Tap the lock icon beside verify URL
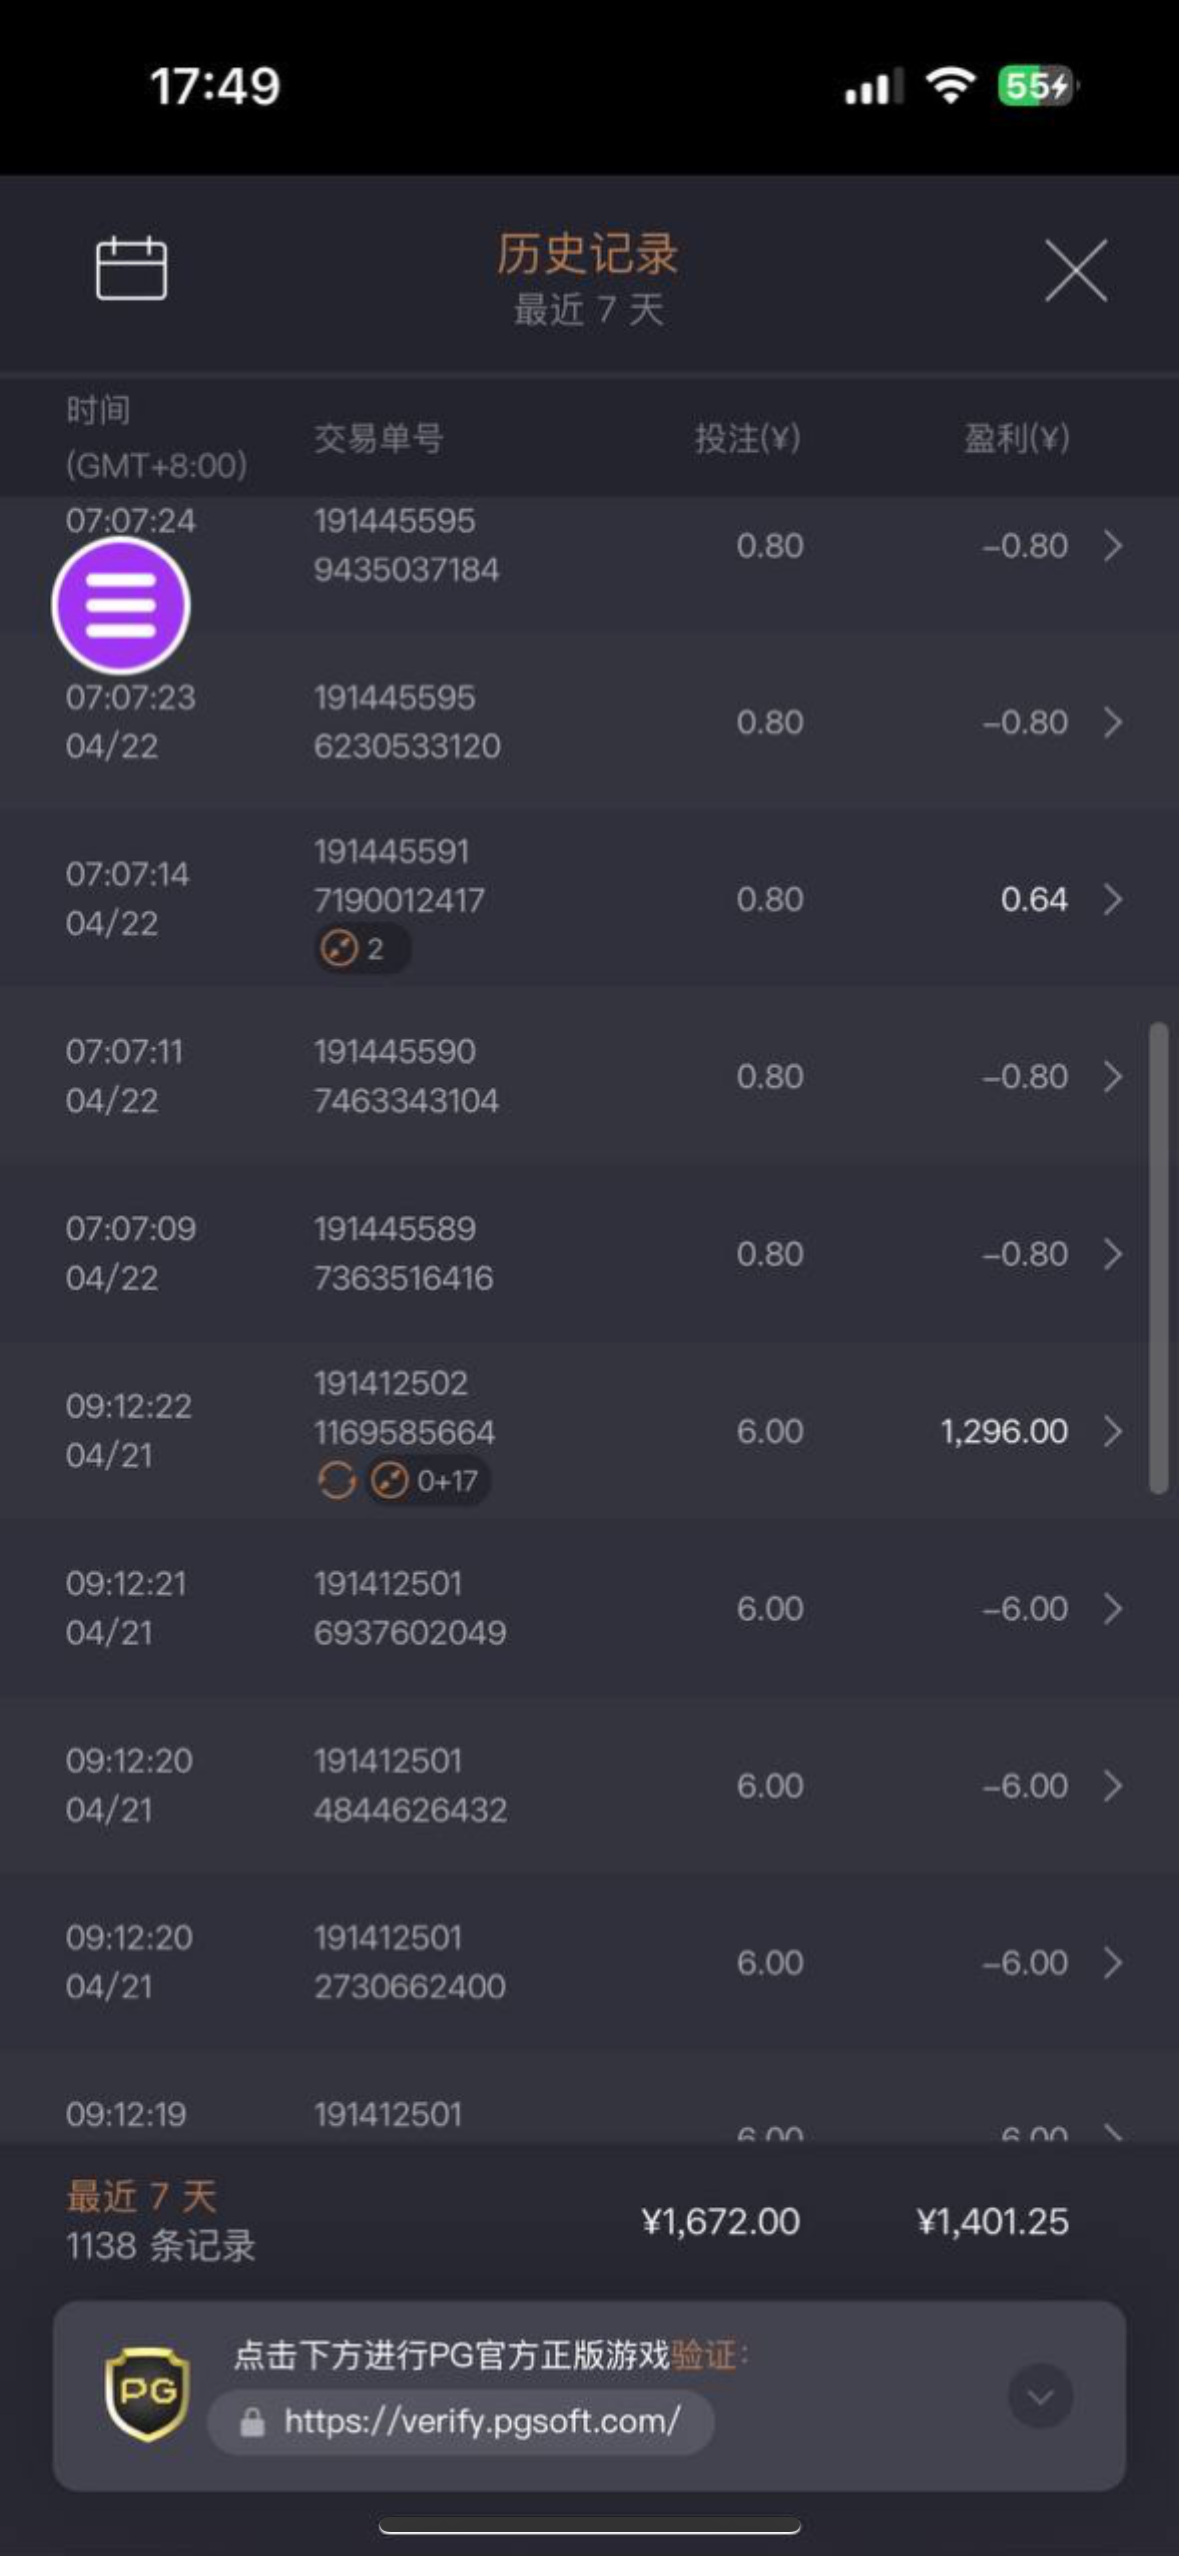This screenshot has width=1179, height=2556. point(252,2422)
